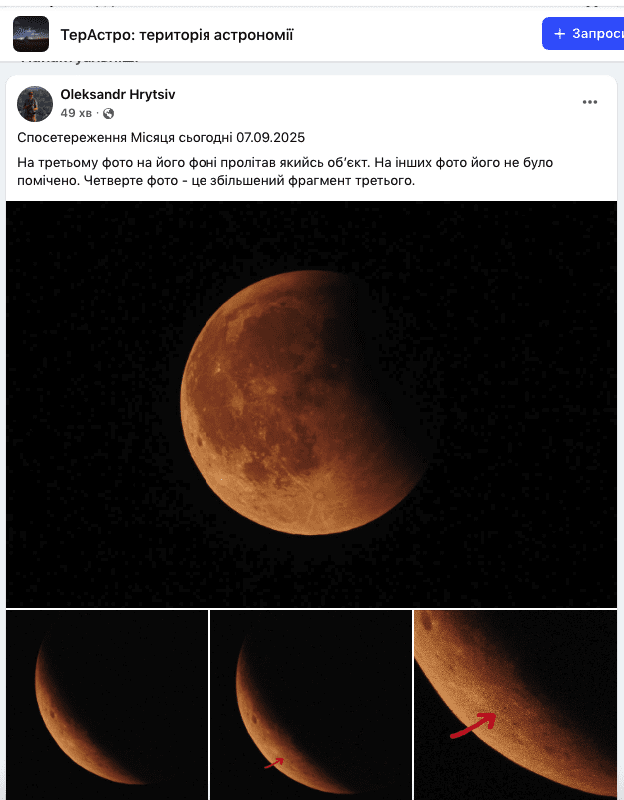
Task: Open the second photo of the crescent Moon
Action: [107, 705]
